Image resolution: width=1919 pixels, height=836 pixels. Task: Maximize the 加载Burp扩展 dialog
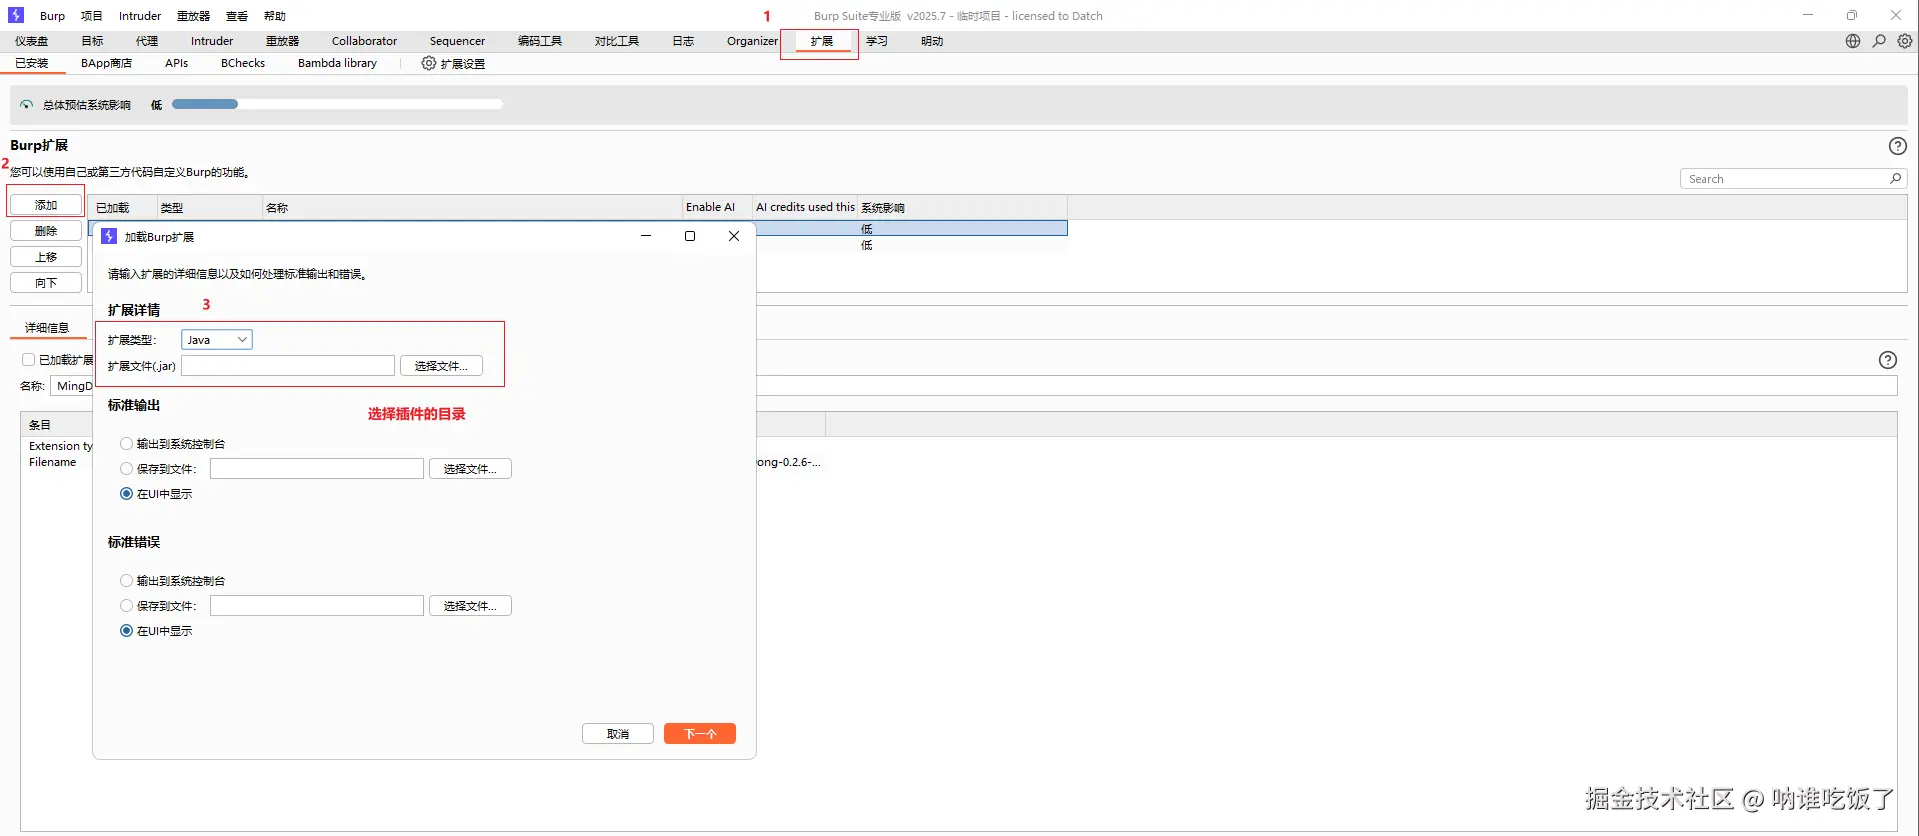tap(690, 236)
